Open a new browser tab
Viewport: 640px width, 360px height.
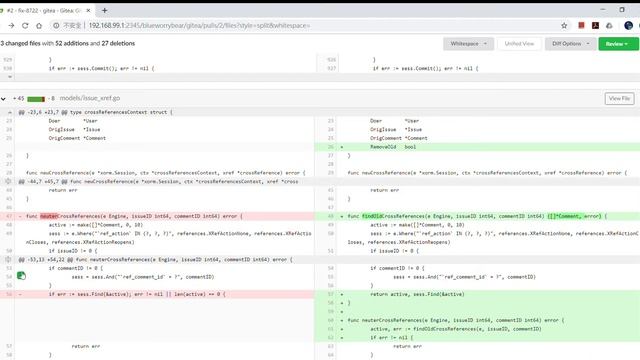click(104, 11)
